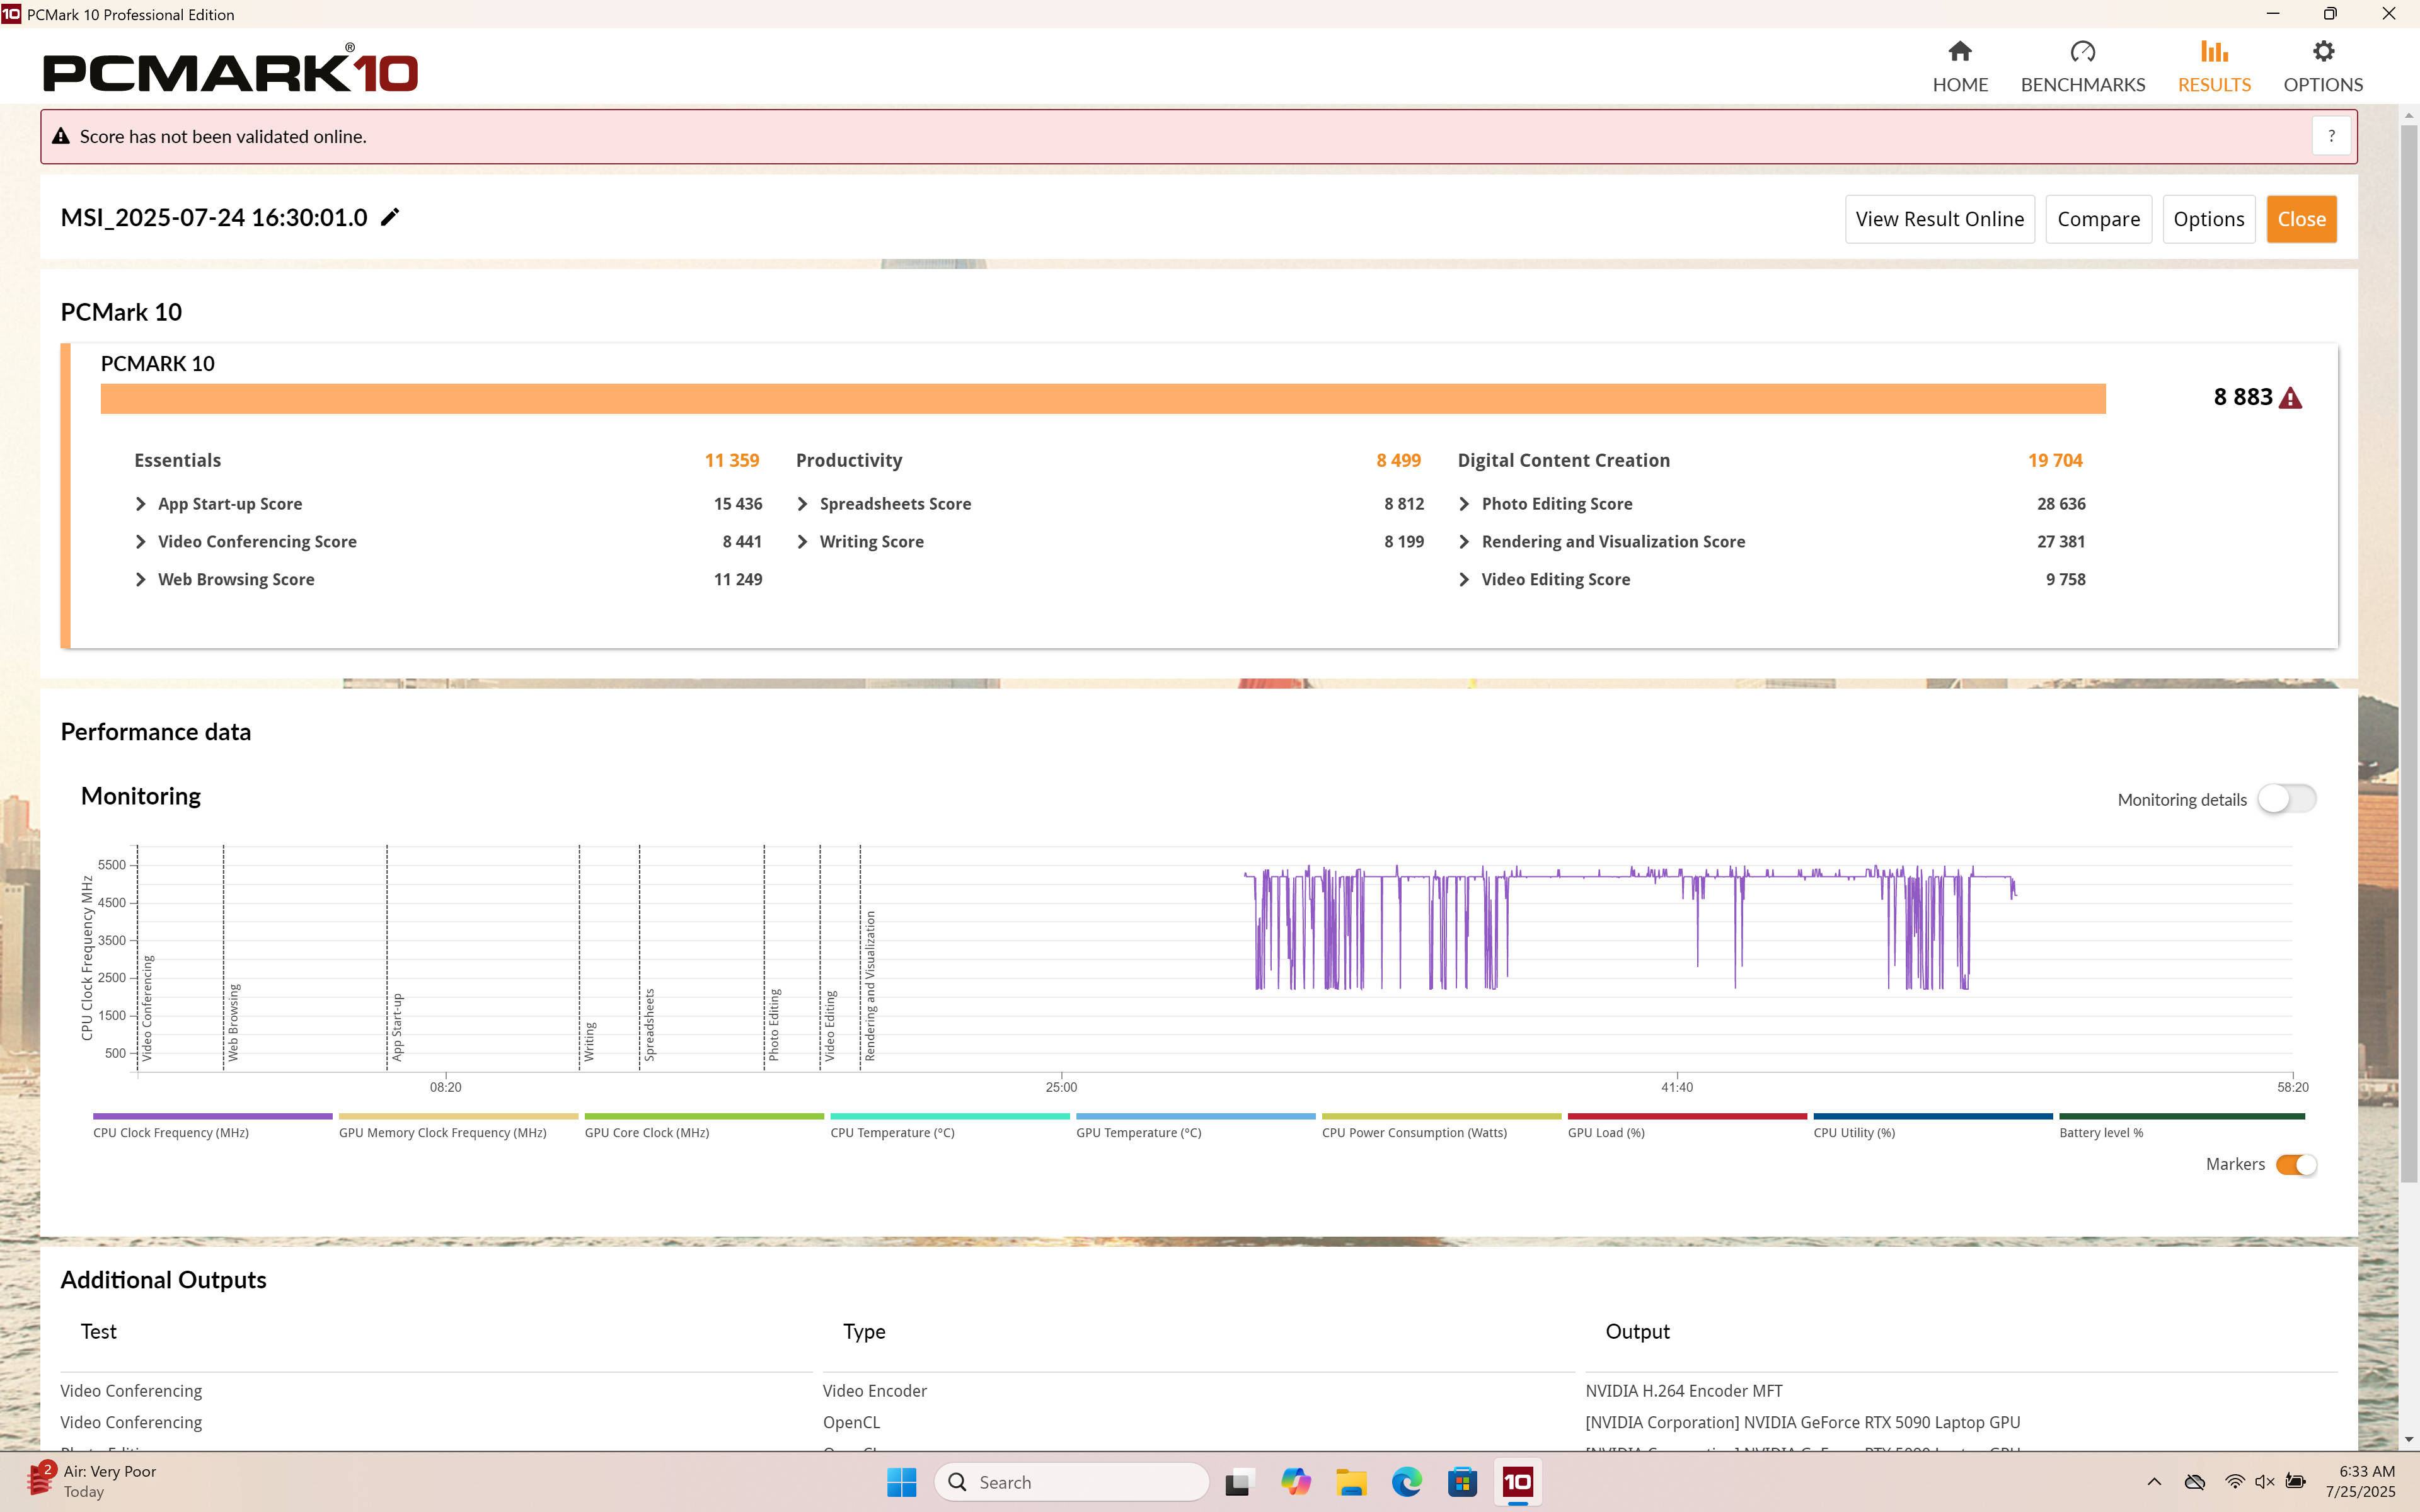The height and width of the screenshot is (1512, 2420).
Task: Open the Home icon in navigation
Action: [1959, 51]
